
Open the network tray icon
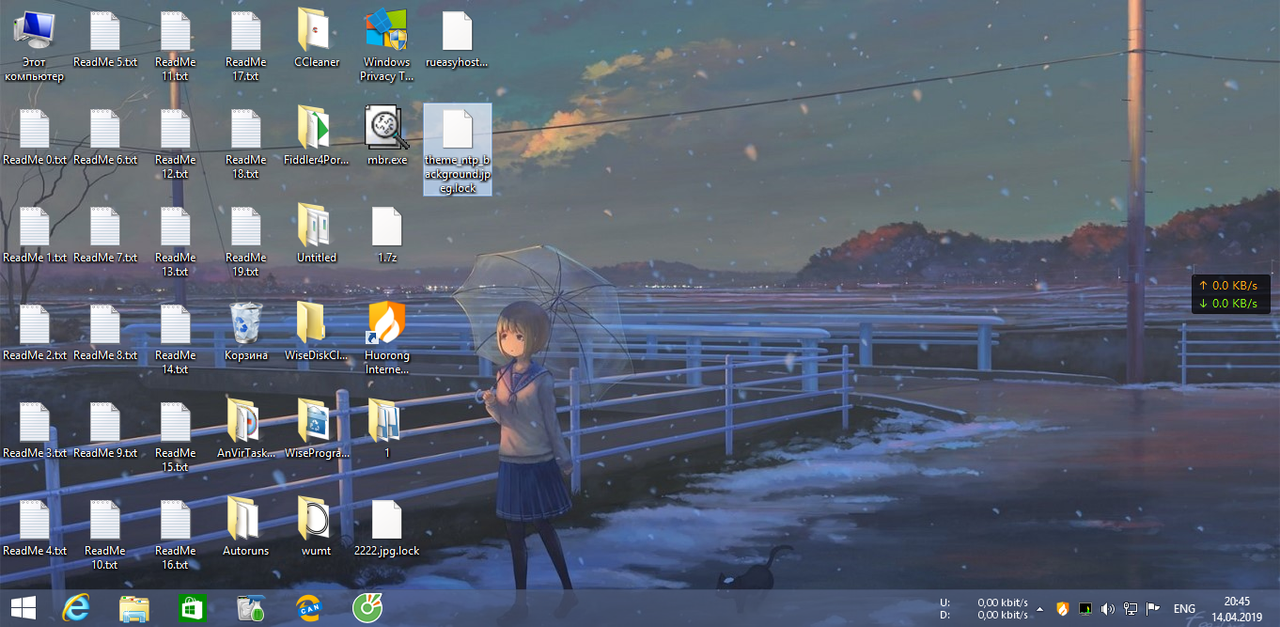coord(1130,608)
